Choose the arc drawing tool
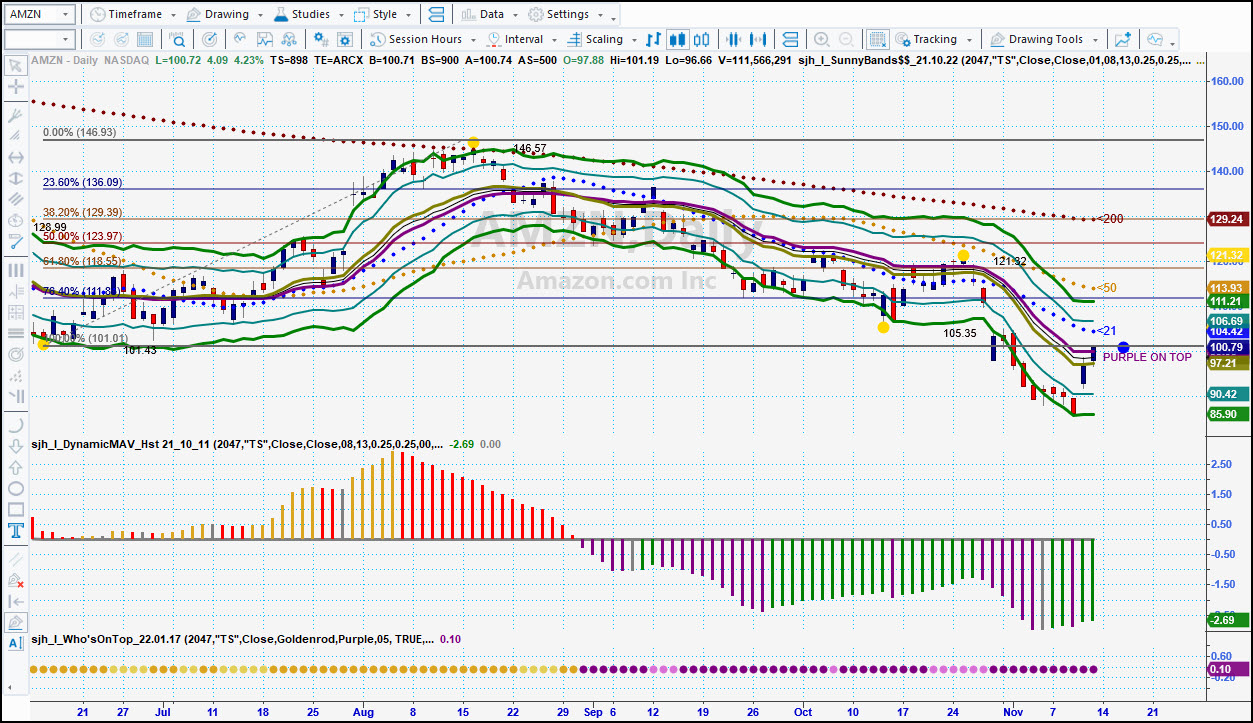 tap(16, 424)
